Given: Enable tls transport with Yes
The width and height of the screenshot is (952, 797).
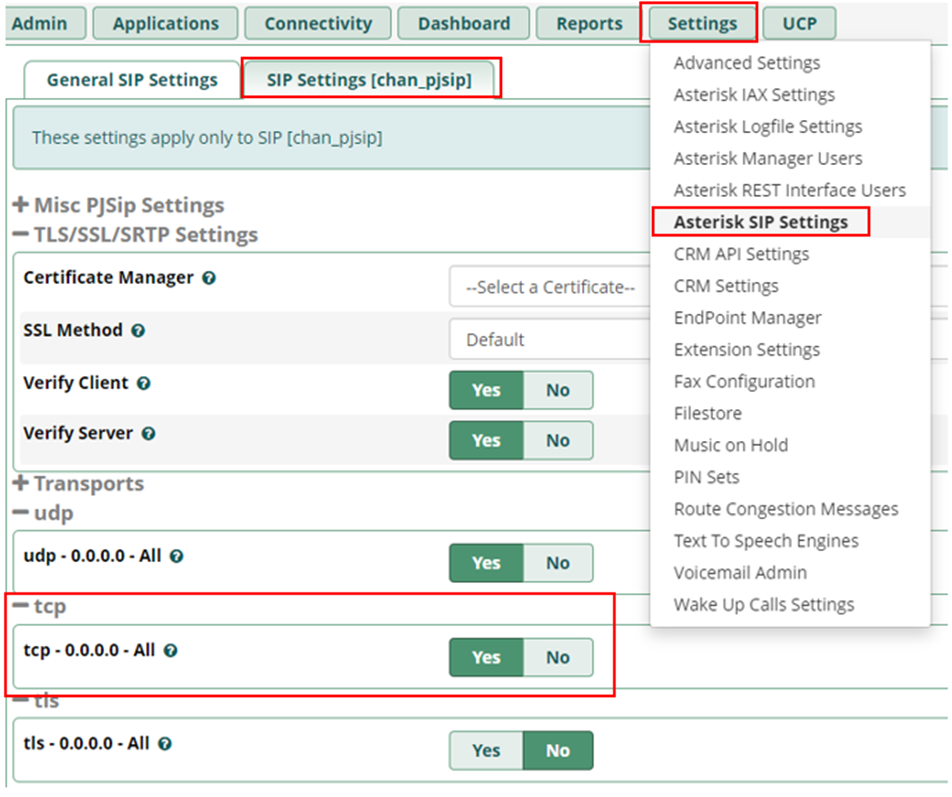Looking at the screenshot, I should pyautogui.click(x=486, y=751).
